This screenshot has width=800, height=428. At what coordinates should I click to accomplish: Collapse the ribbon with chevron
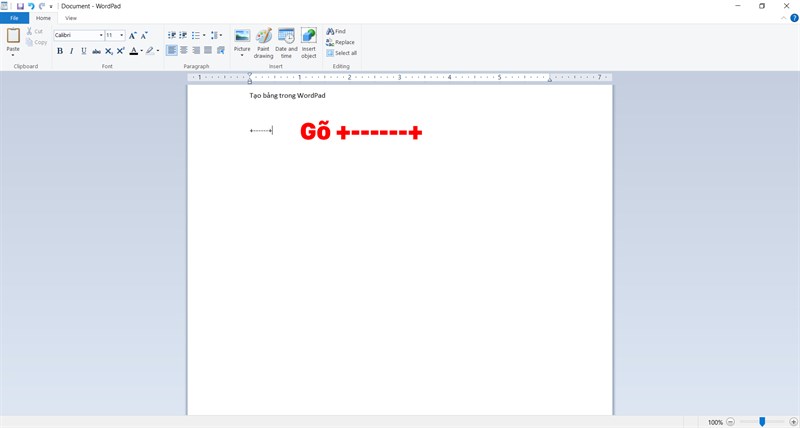784,18
